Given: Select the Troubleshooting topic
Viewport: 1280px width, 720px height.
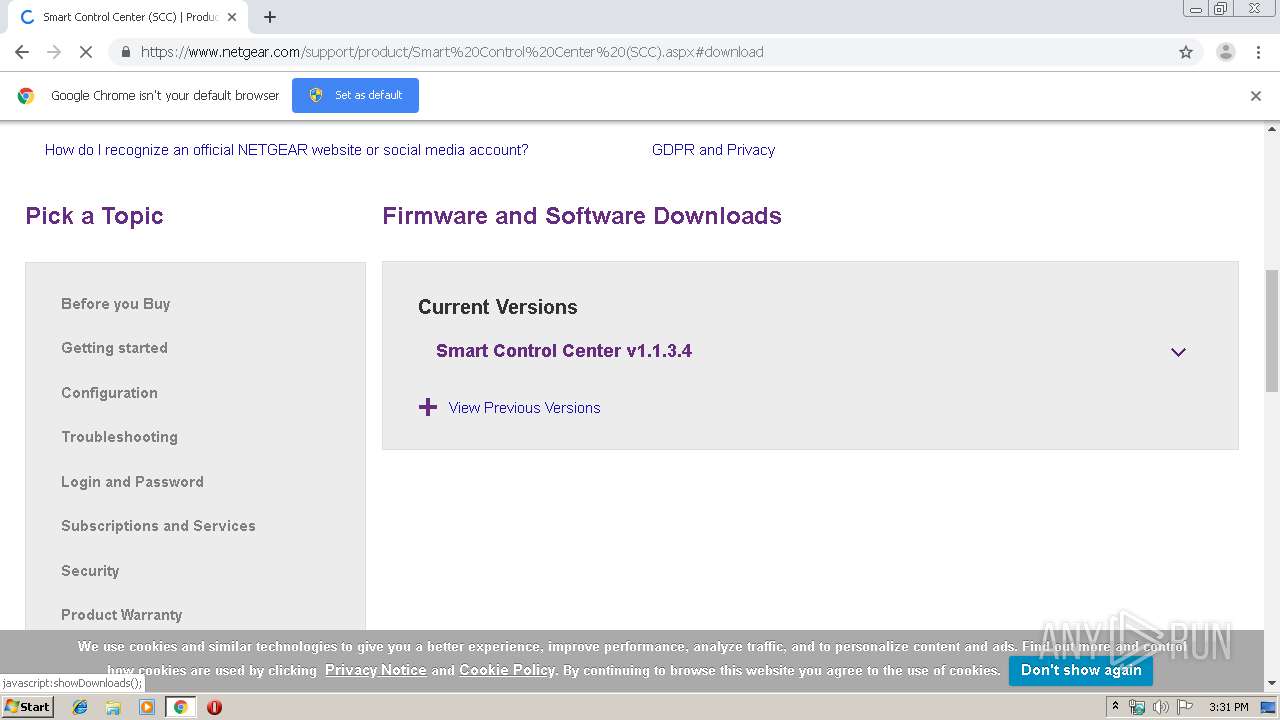Looking at the screenshot, I should [x=119, y=437].
